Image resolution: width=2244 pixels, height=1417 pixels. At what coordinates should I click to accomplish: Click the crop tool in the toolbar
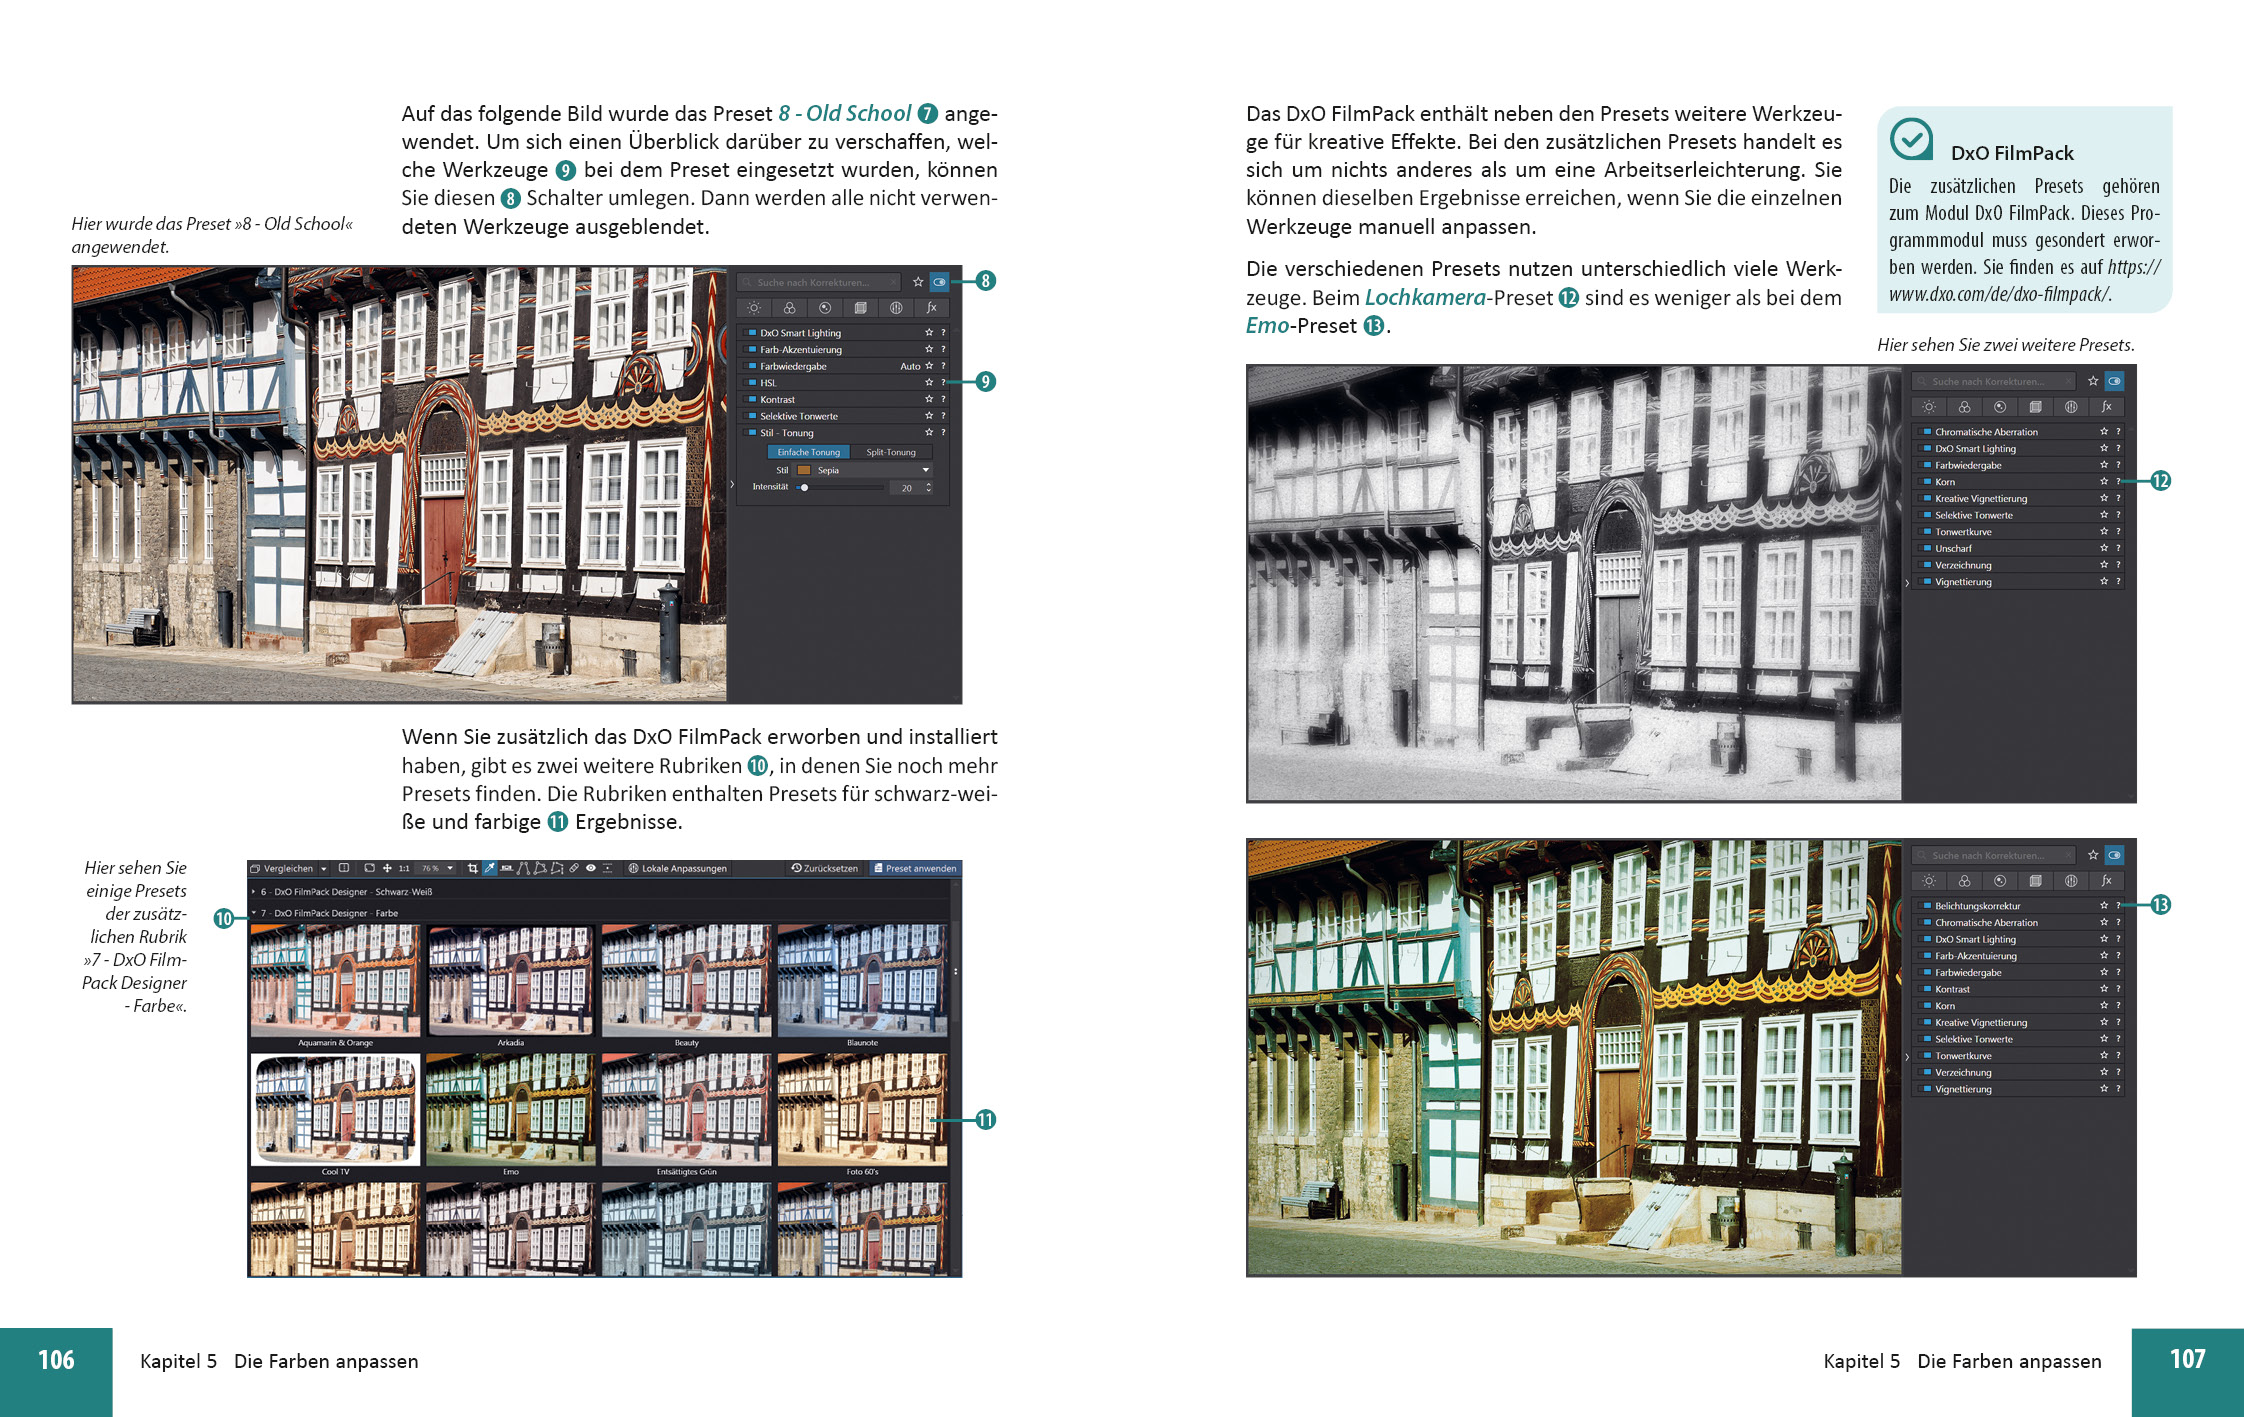[x=473, y=868]
